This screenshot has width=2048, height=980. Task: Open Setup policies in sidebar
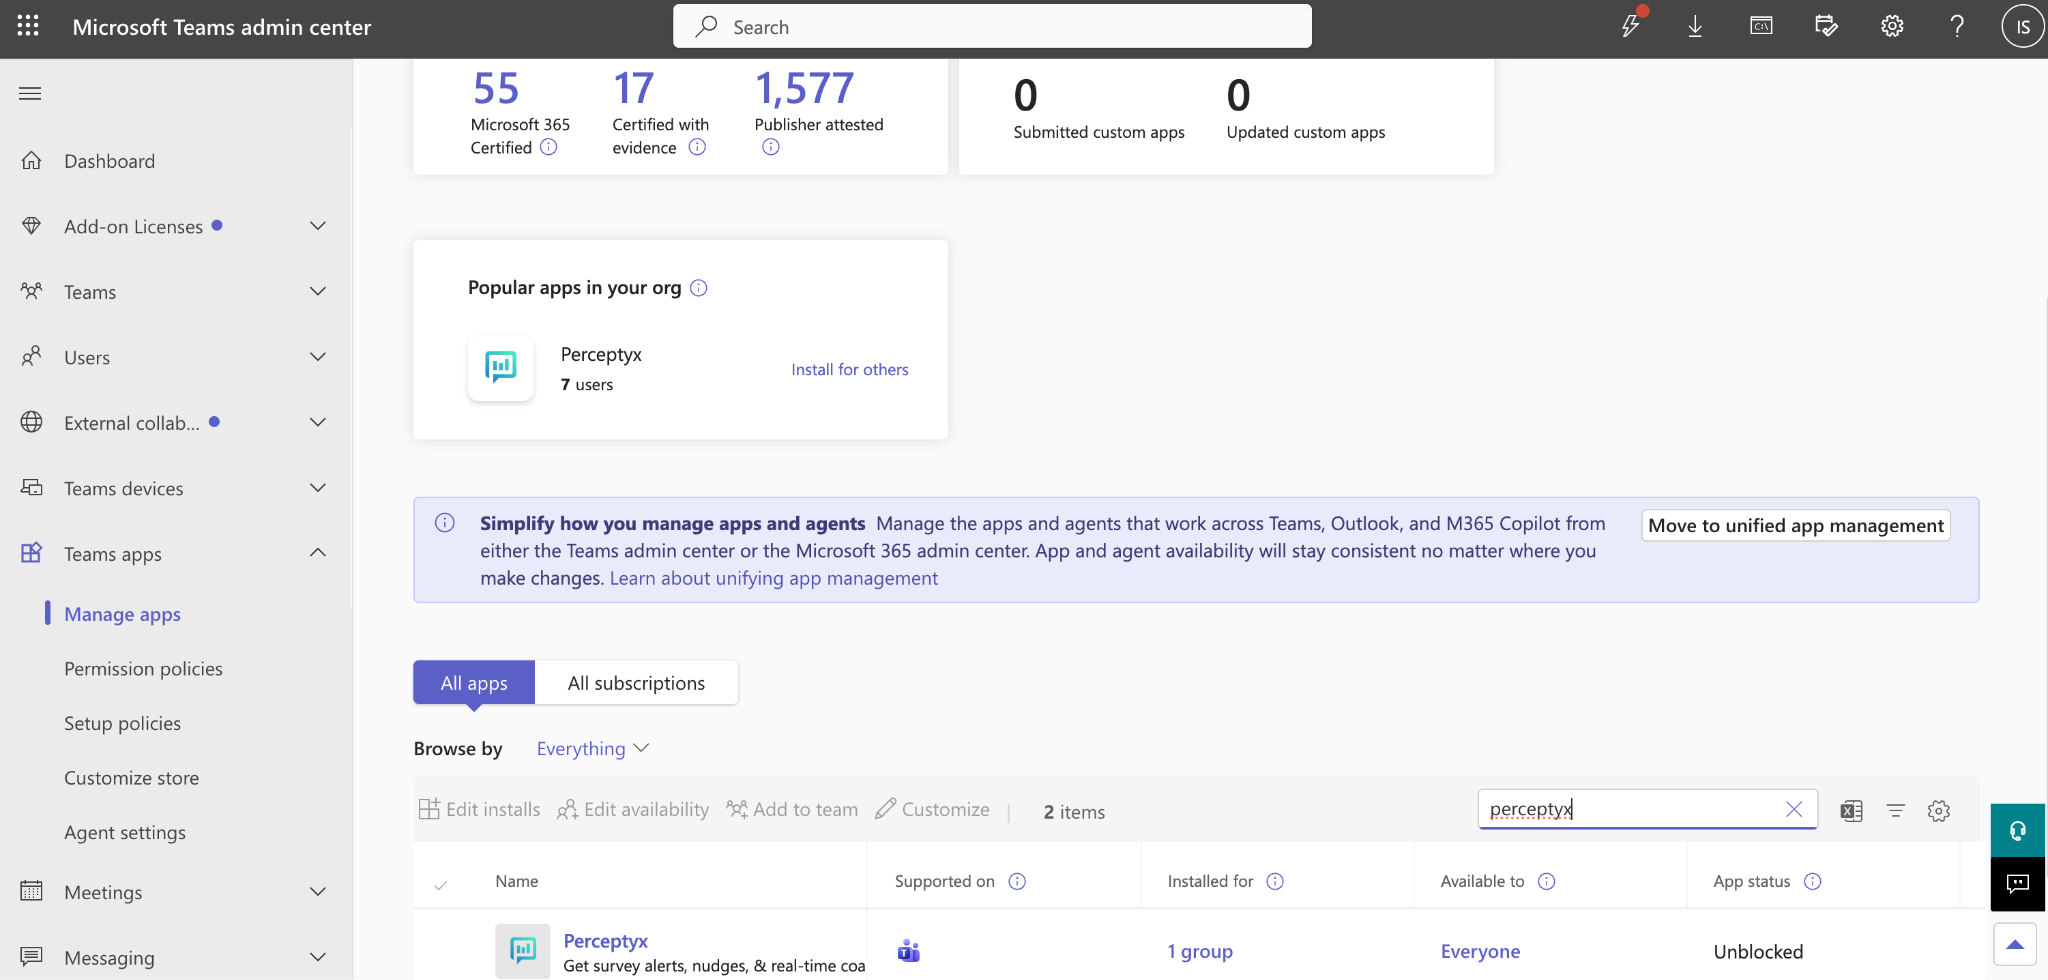click(x=122, y=723)
